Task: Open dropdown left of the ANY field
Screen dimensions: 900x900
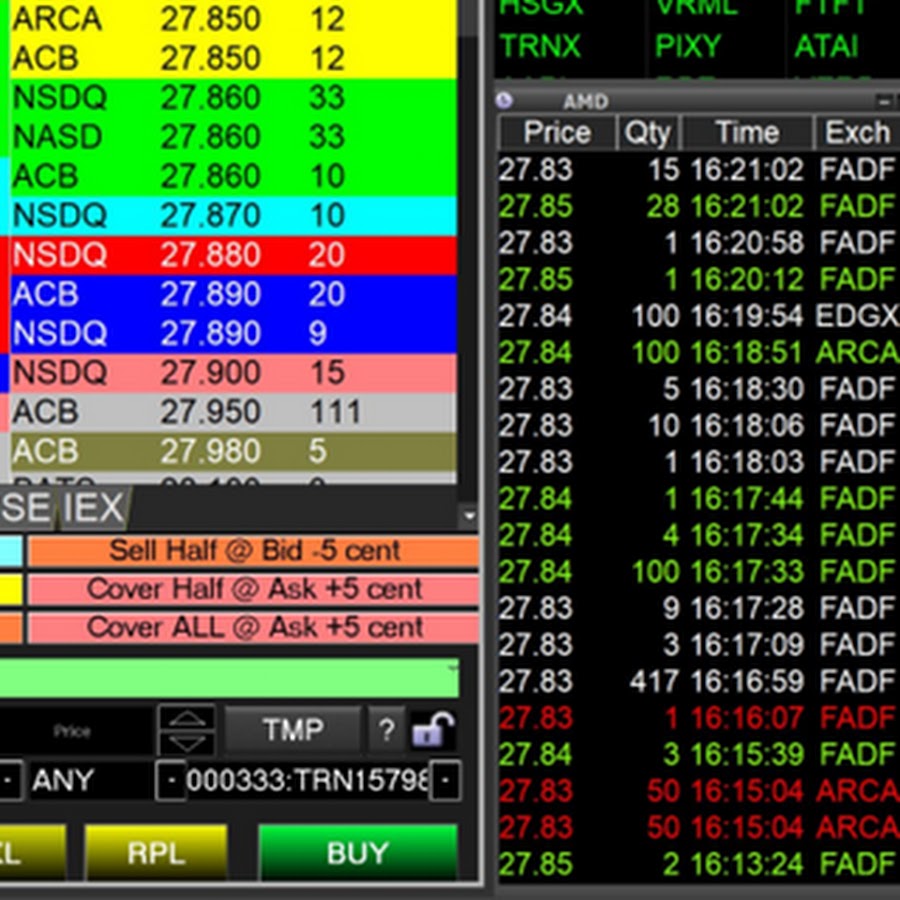Action: pyautogui.click(x=9, y=780)
